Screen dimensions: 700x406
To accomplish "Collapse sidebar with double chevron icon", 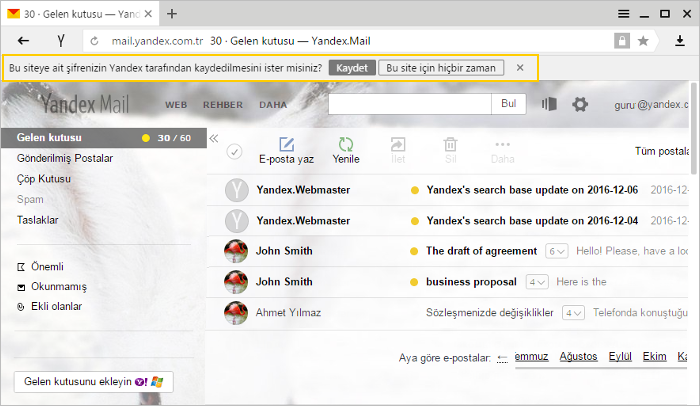I will coord(214,138).
